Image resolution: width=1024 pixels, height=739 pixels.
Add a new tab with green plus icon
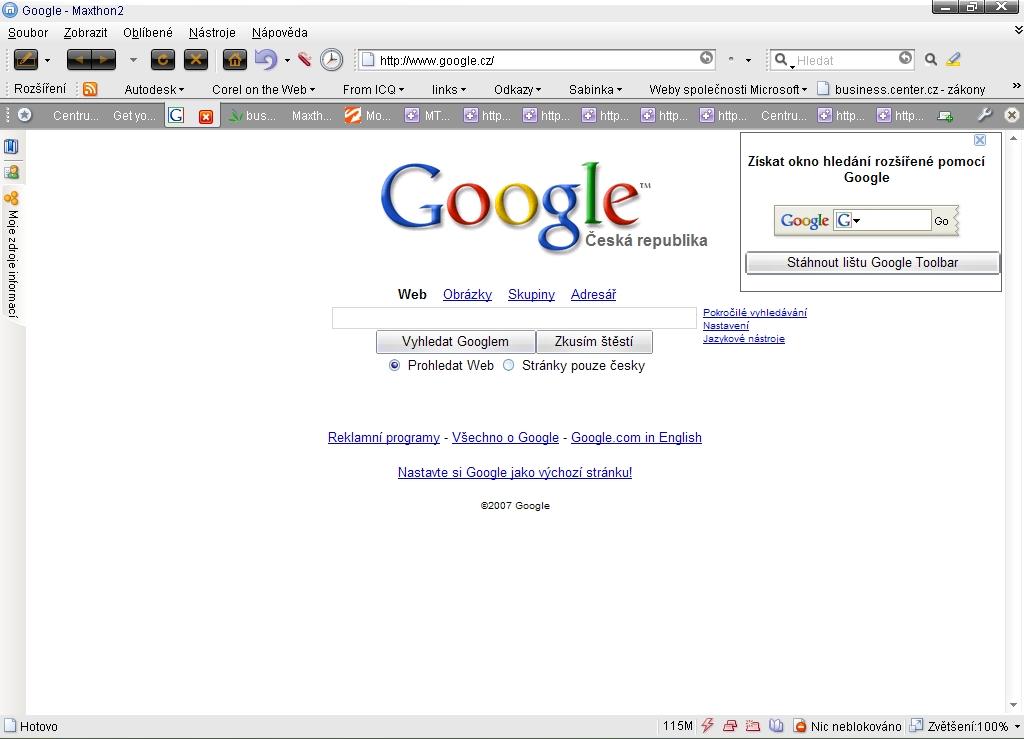pyautogui.click(x=944, y=116)
